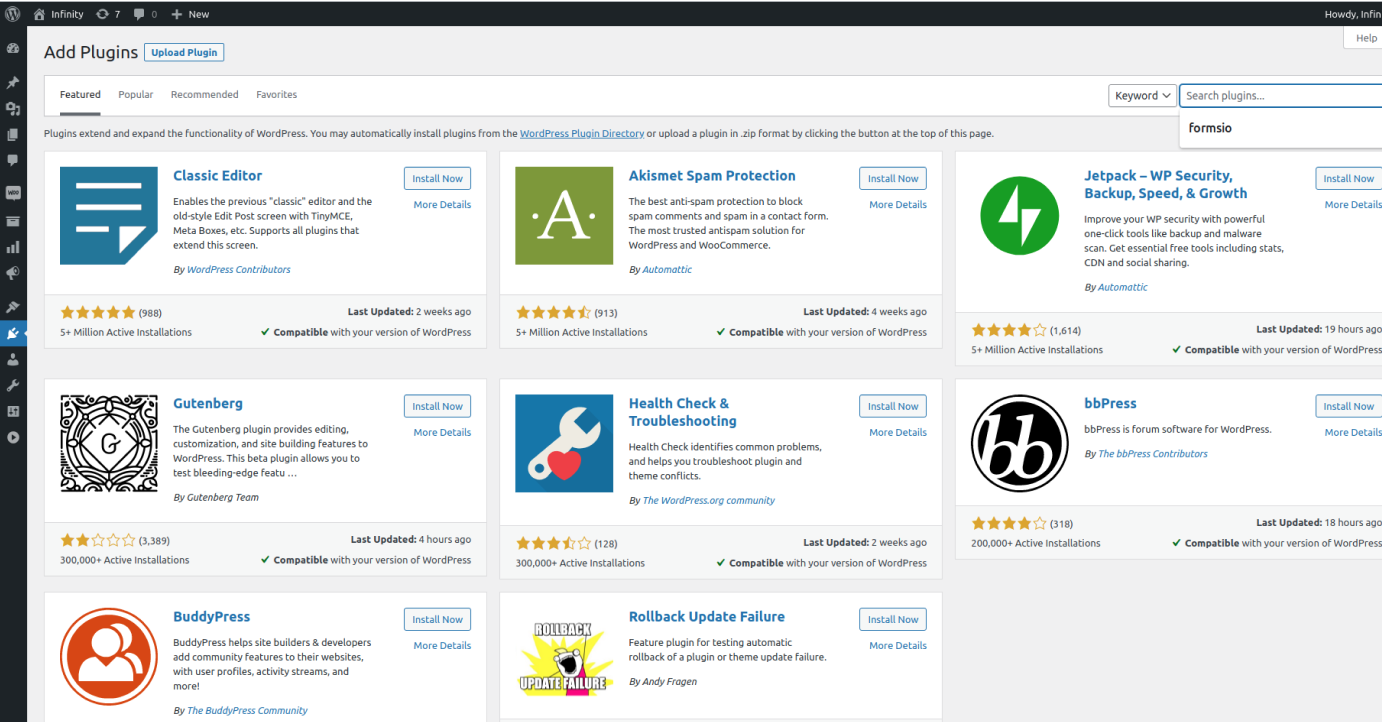This screenshot has height=722, width=1382.
Task: Install the BuddyPress plugin
Action: 437,619
